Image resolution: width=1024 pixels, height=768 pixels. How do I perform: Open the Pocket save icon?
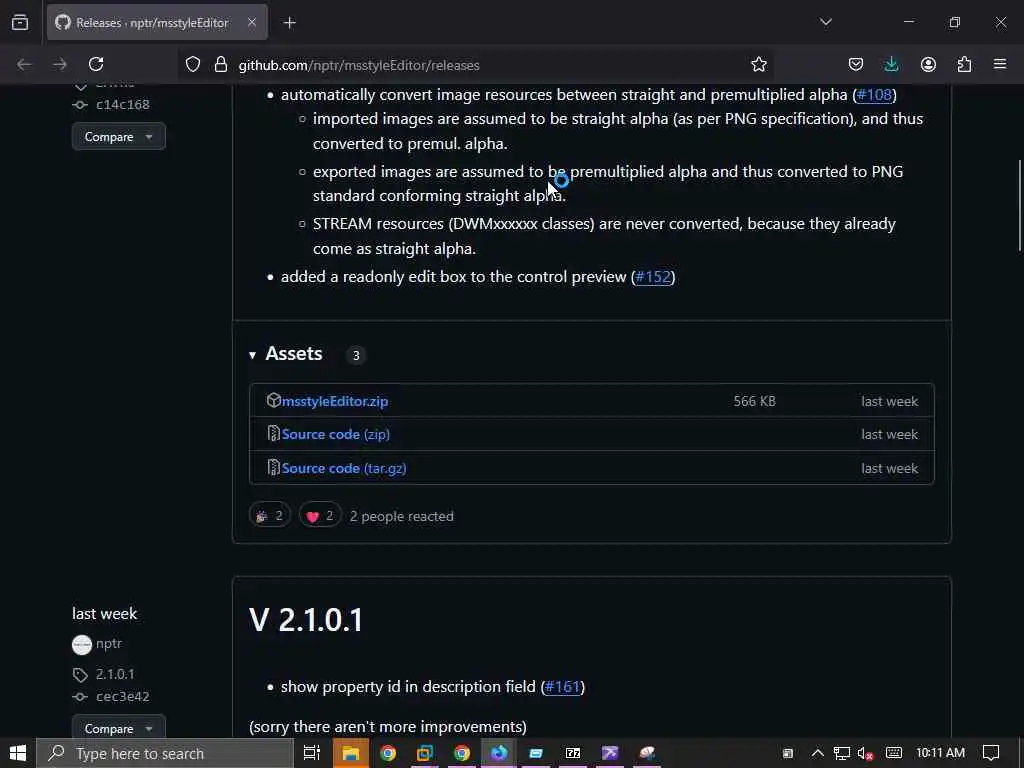pos(856,64)
